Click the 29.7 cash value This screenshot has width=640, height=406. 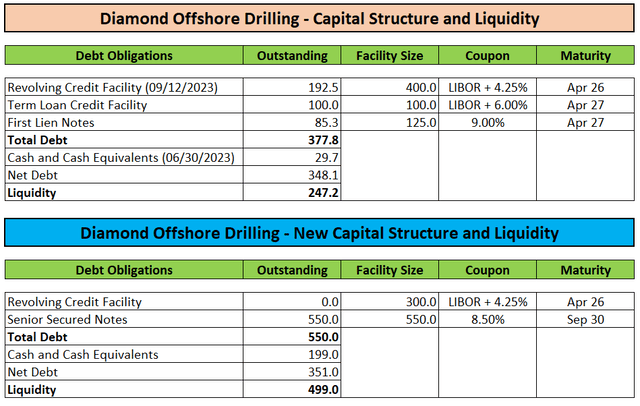(327, 158)
